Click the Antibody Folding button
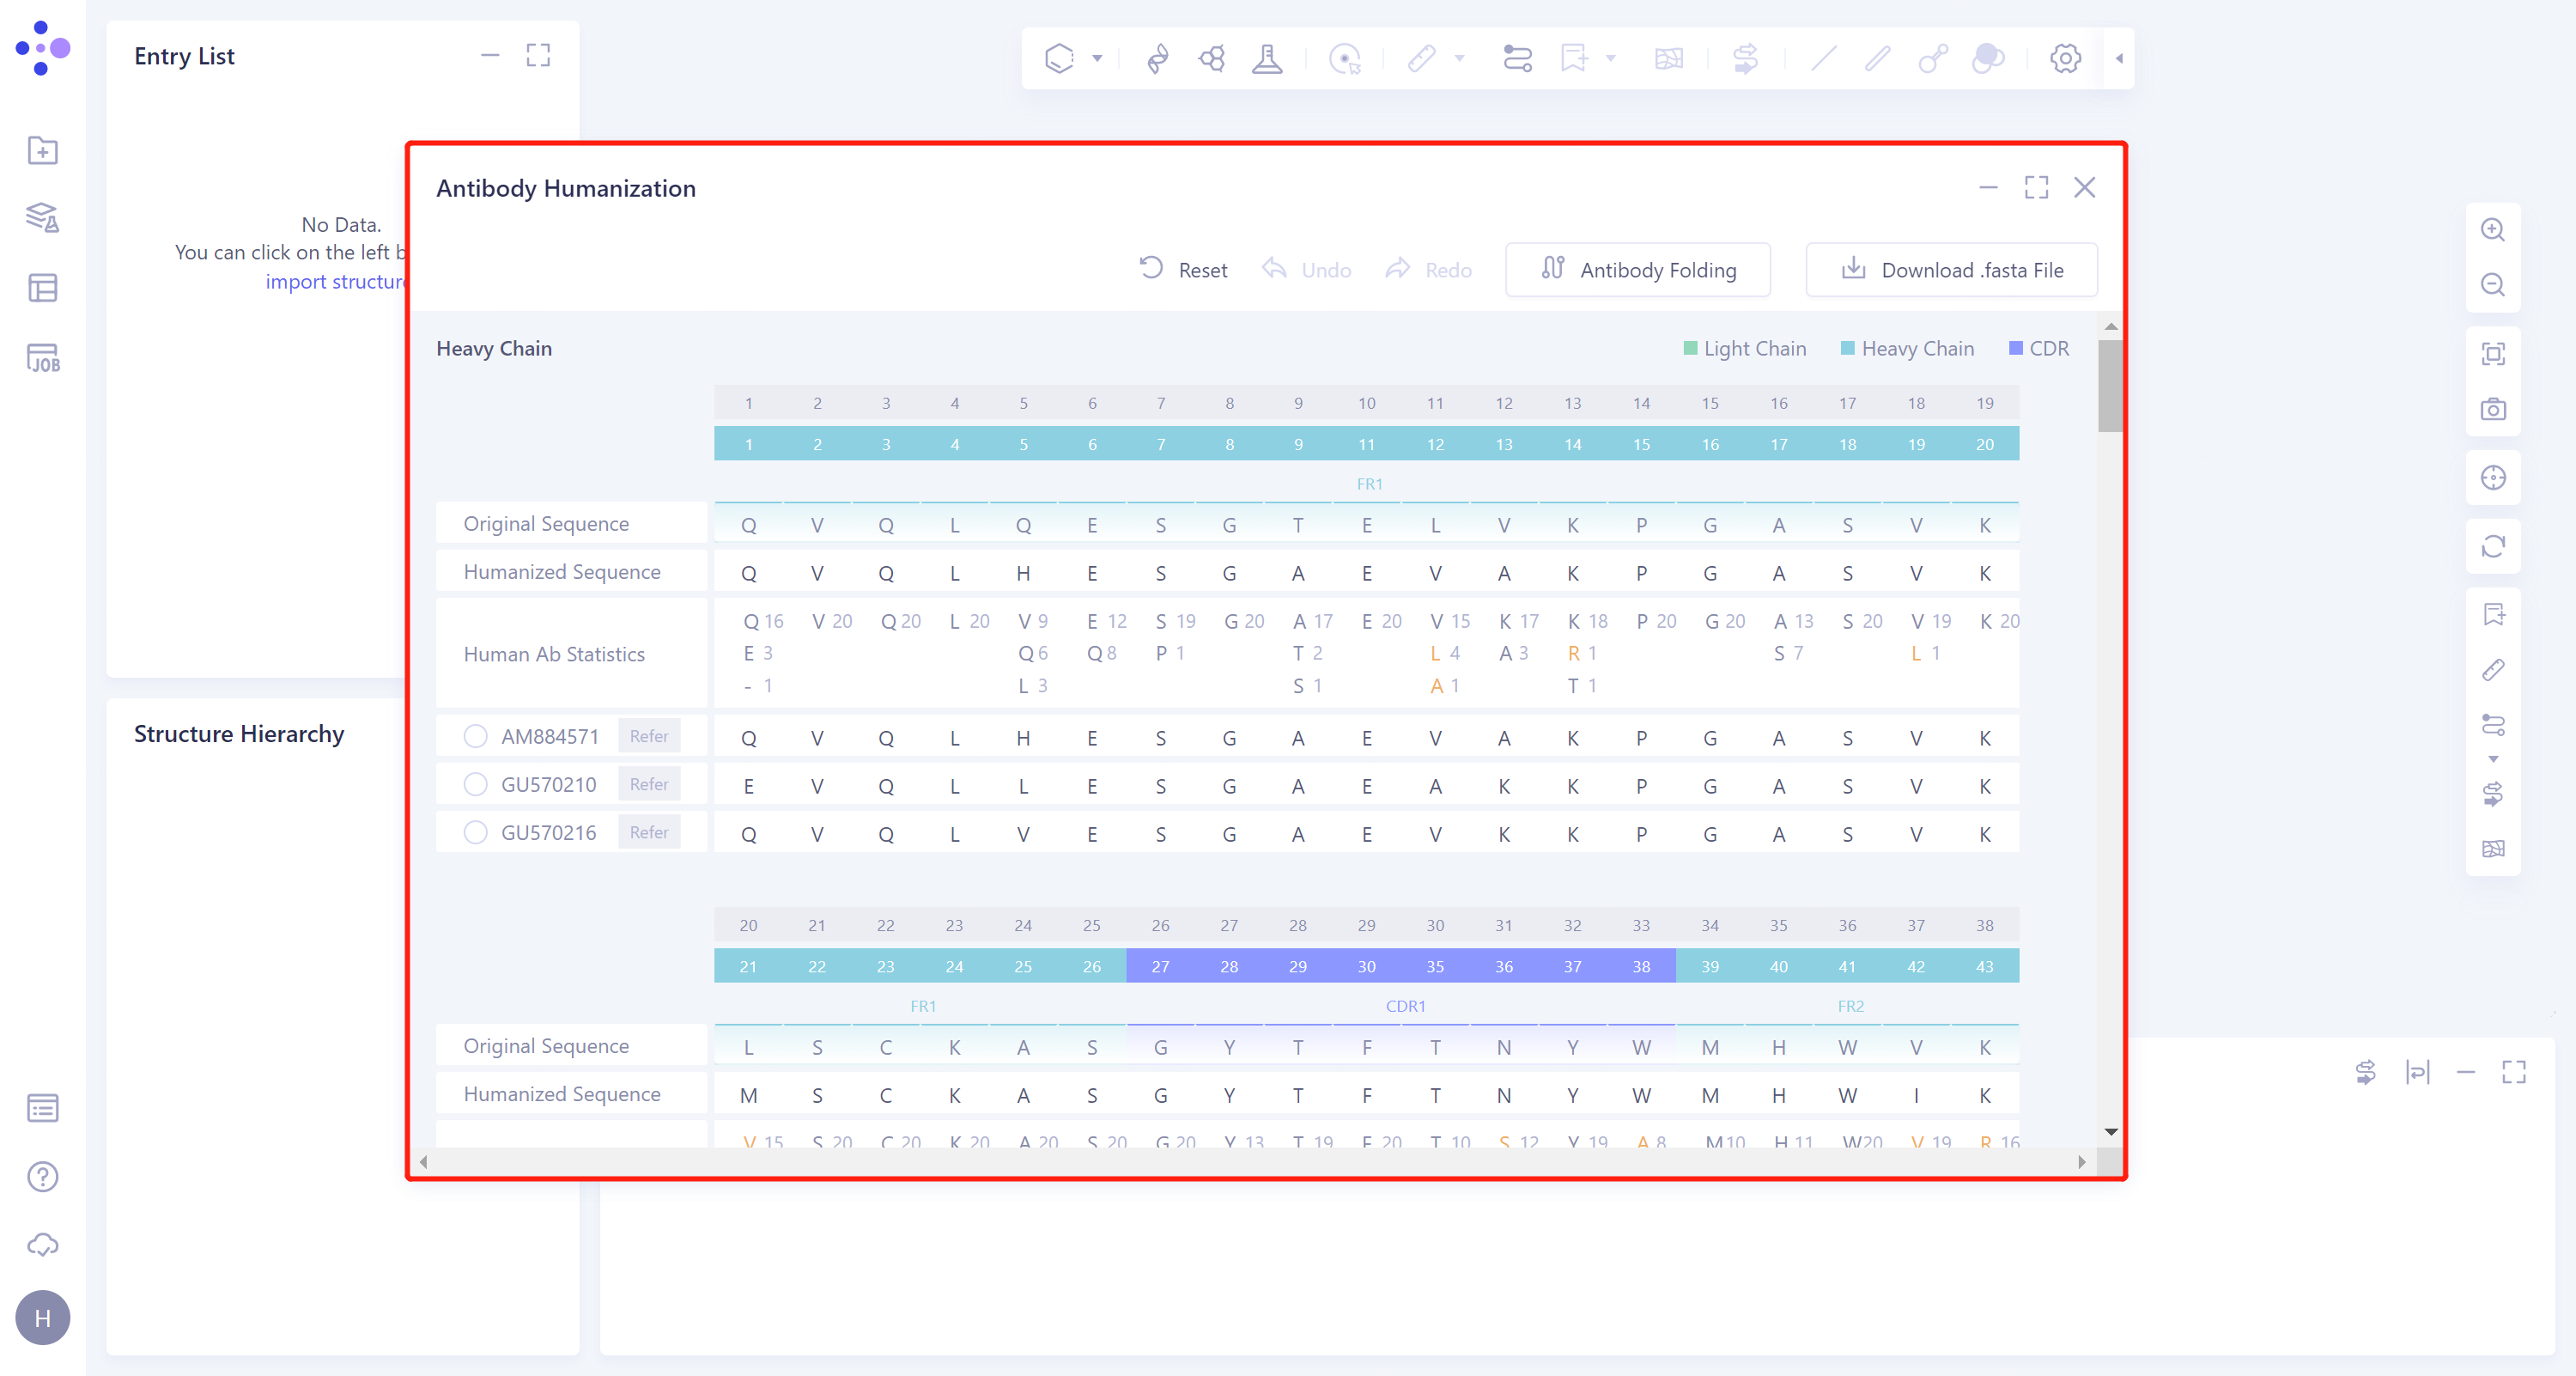This screenshot has height=1376, width=2576. (1638, 270)
